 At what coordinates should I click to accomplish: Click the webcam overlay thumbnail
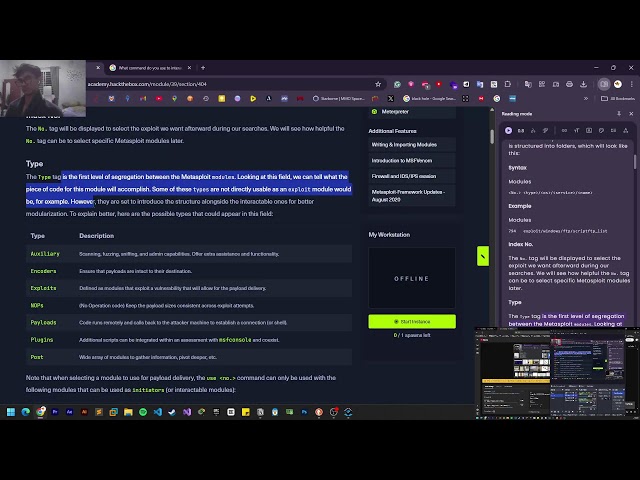tap(43, 88)
